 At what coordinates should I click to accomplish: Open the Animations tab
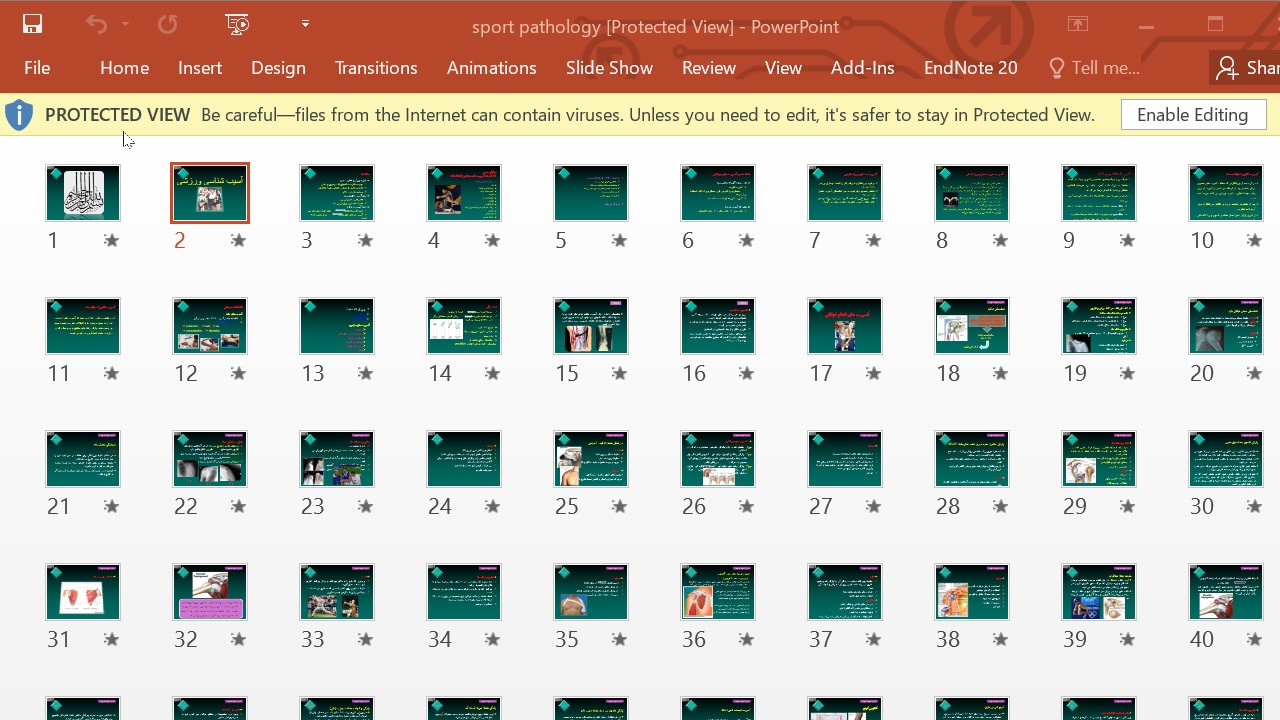click(x=491, y=68)
